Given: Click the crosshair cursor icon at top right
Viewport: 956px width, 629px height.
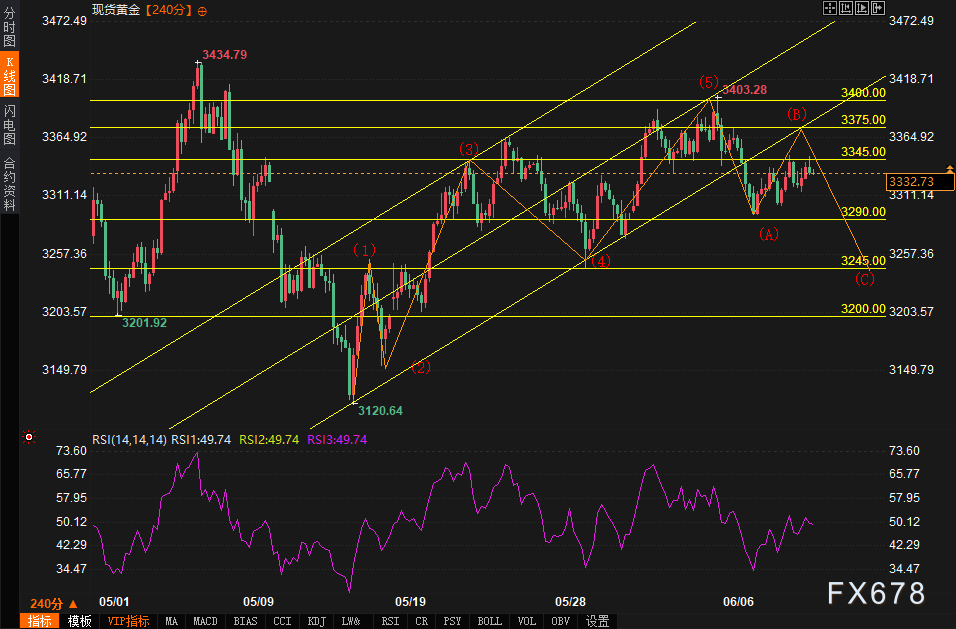Looking at the screenshot, I should tap(830, 9).
